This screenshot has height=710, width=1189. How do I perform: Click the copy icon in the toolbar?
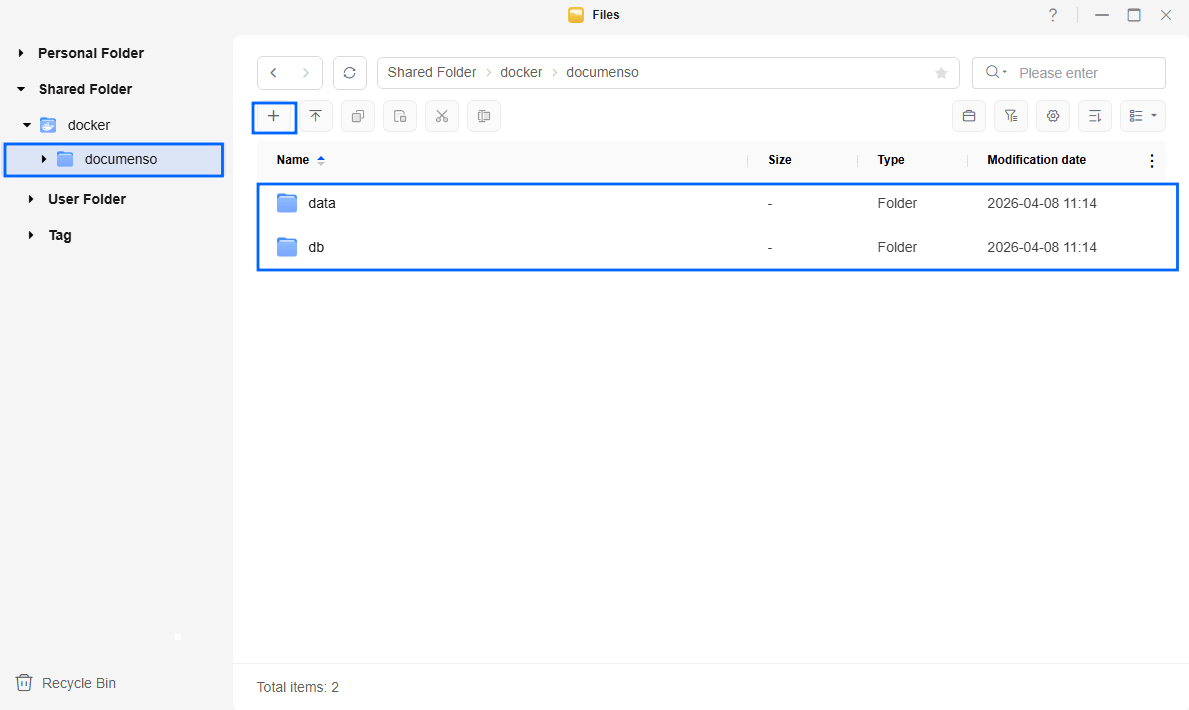point(357,116)
